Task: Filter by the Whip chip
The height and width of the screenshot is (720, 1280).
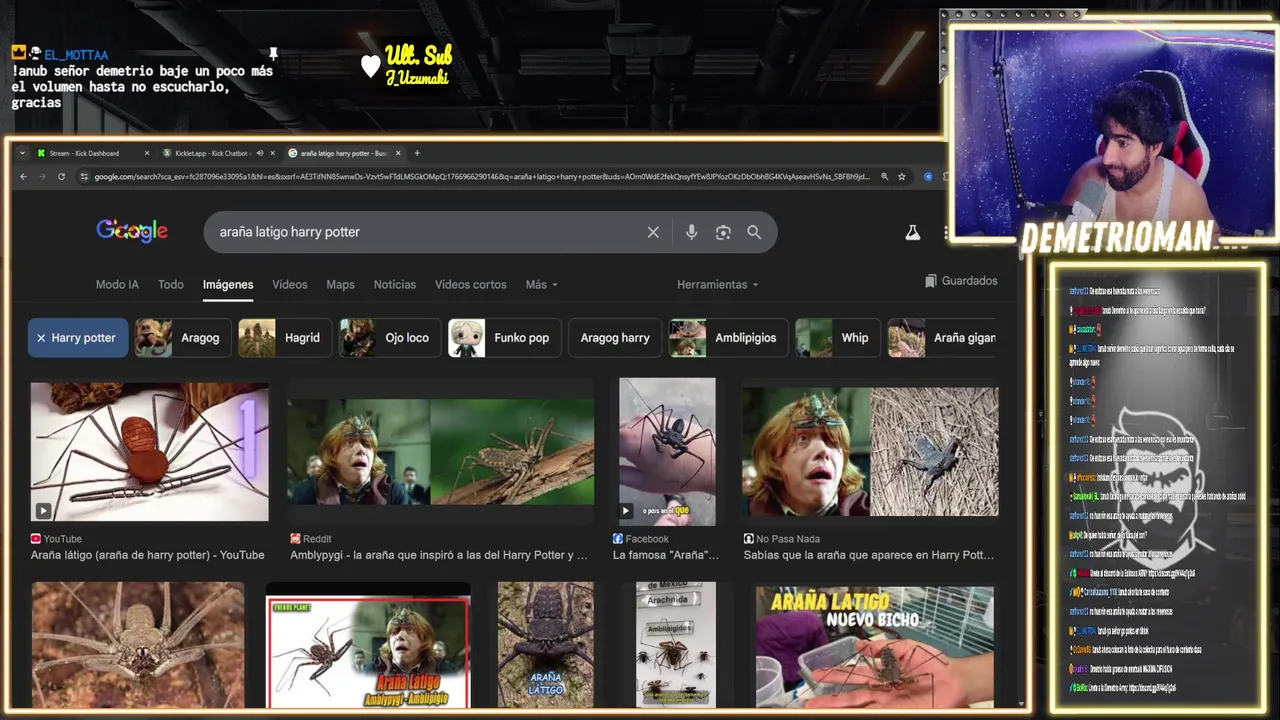Action: point(838,338)
